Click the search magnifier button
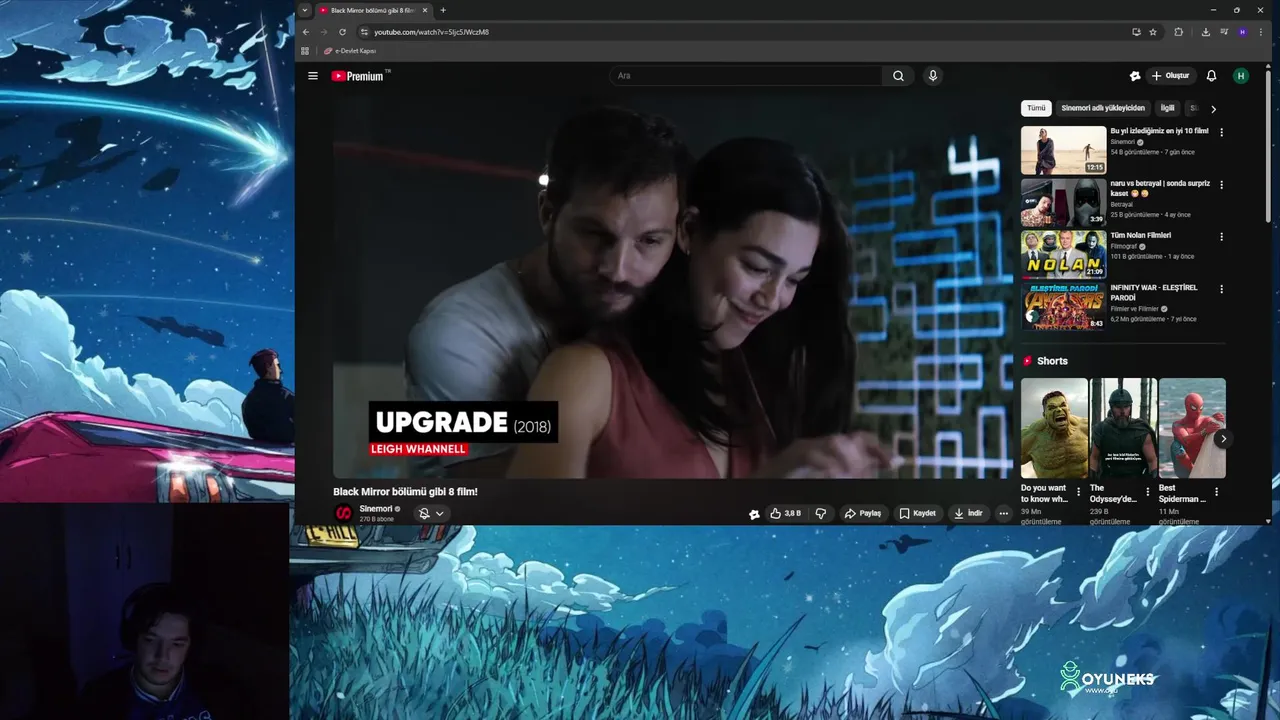This screenshot has width=1280, height=720. (898, 76)
